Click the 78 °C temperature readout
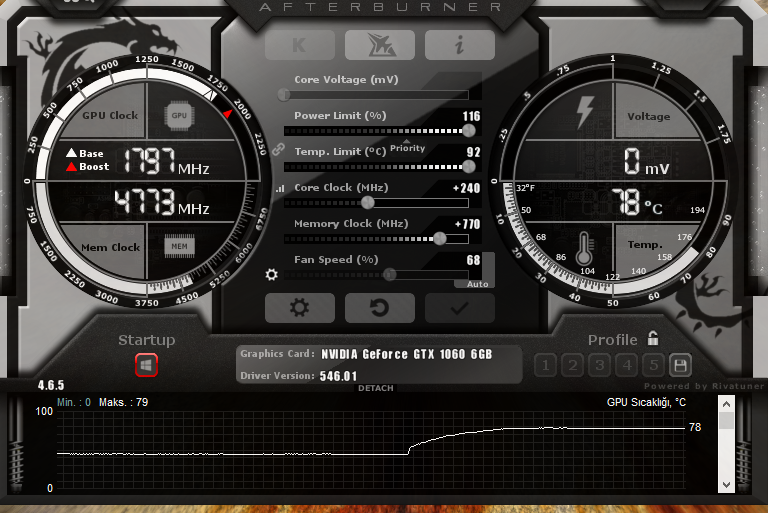Screen dimensions: 768x513 [x=637, y=202]
